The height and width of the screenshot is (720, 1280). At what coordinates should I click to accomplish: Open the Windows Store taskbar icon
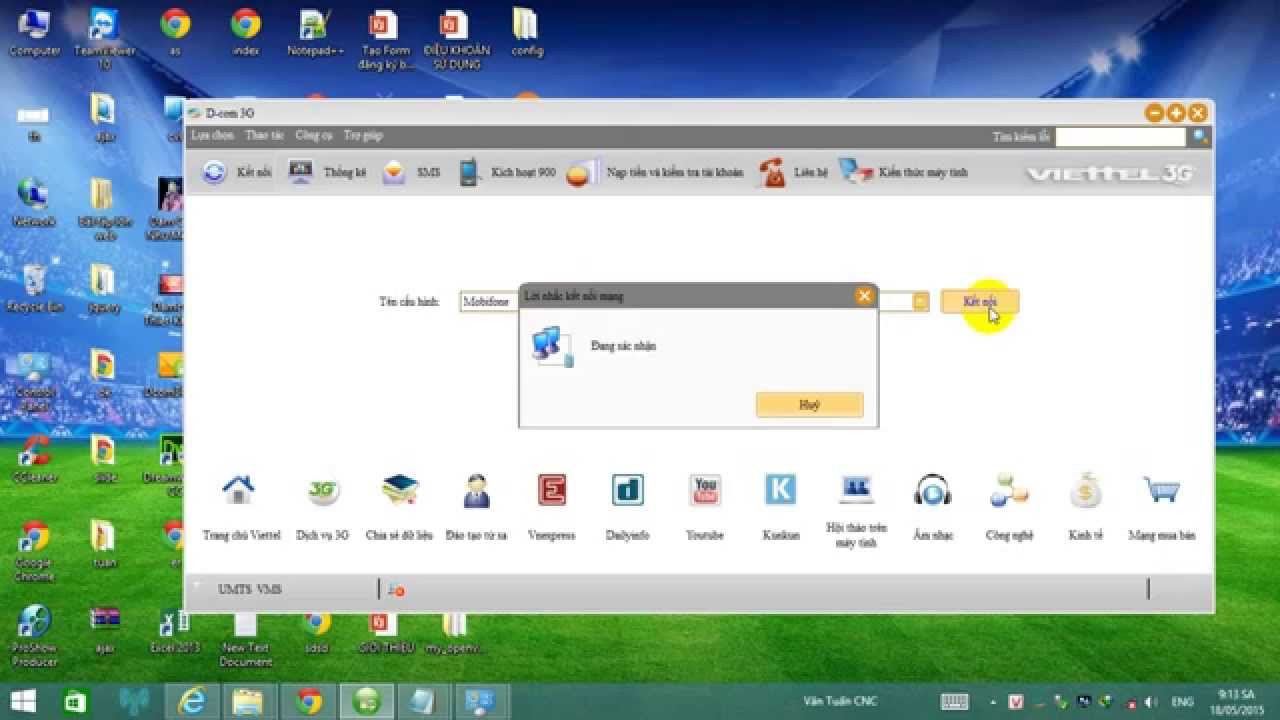click(75, 701)
